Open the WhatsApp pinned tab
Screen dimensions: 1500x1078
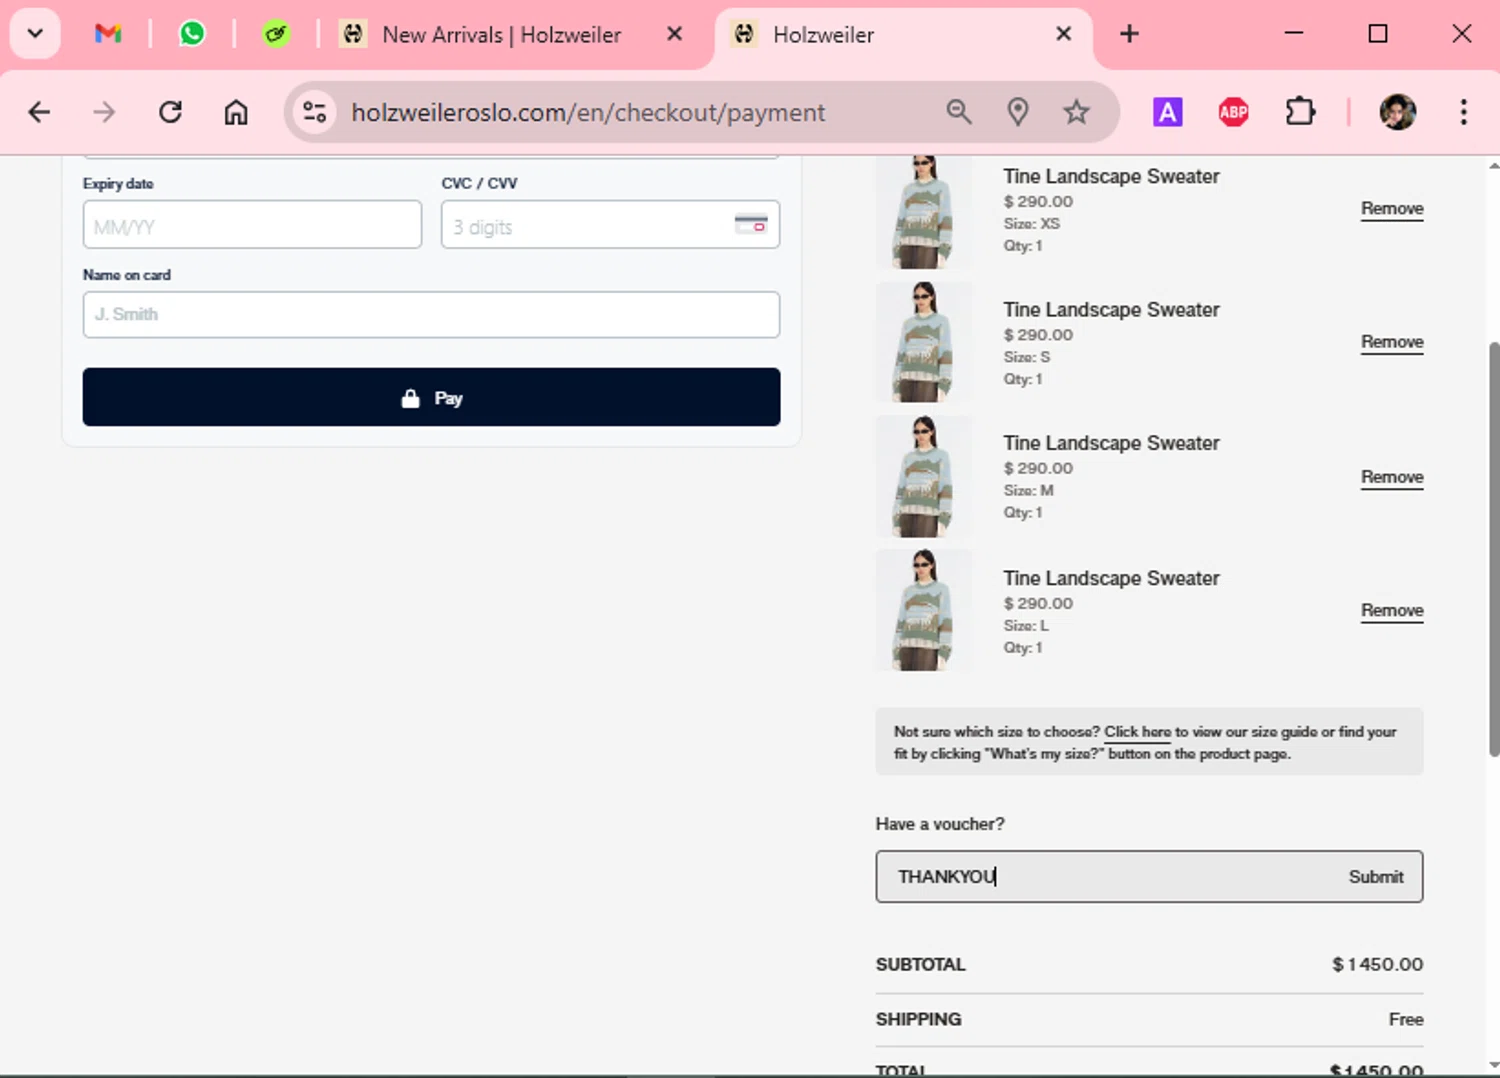[192, 34]
